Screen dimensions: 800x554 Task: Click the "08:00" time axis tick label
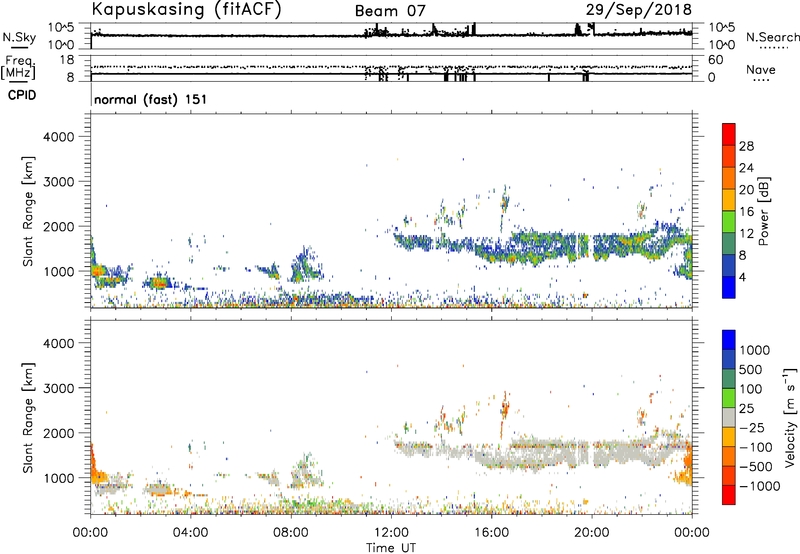point(291,533)
